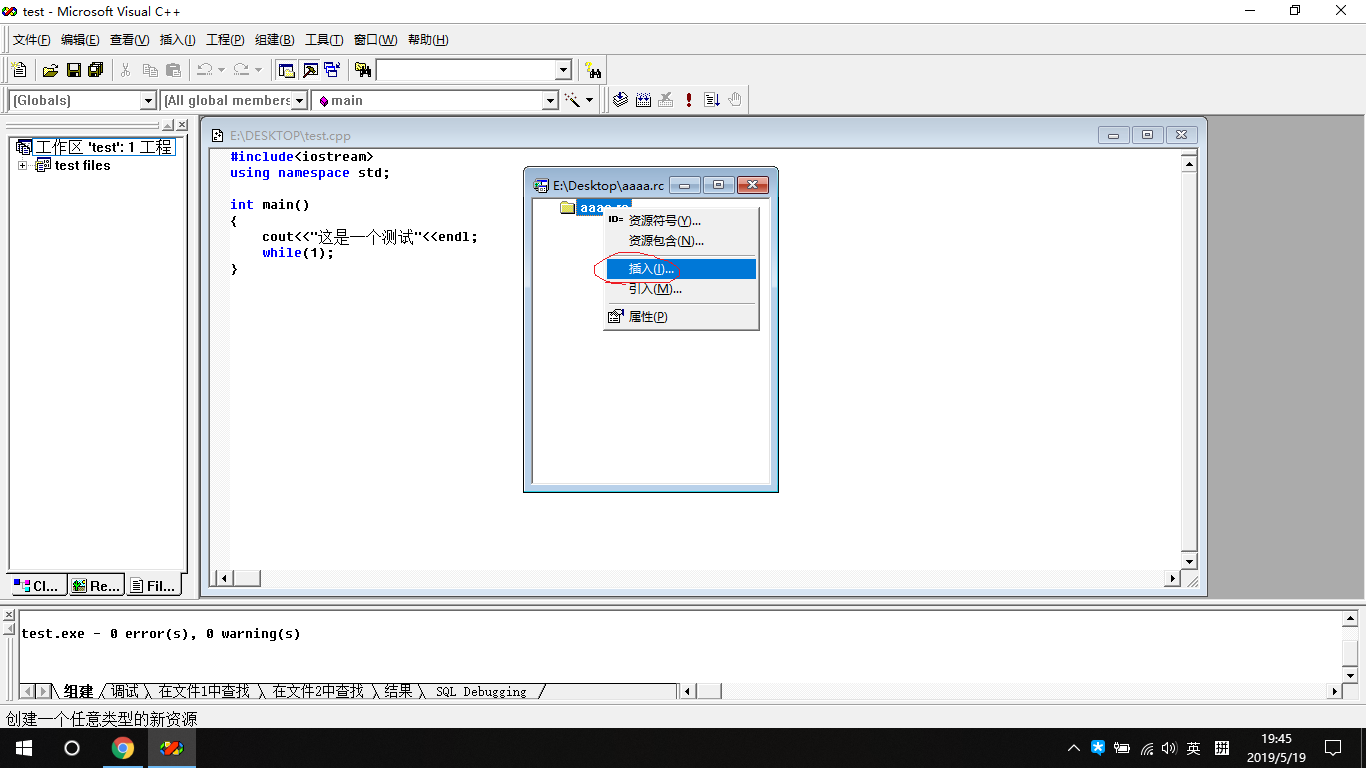Image resolution: width=1366 pixels, height=768 pixels.
Task: Switch to the FileView tab
Action: click(153, 585)
